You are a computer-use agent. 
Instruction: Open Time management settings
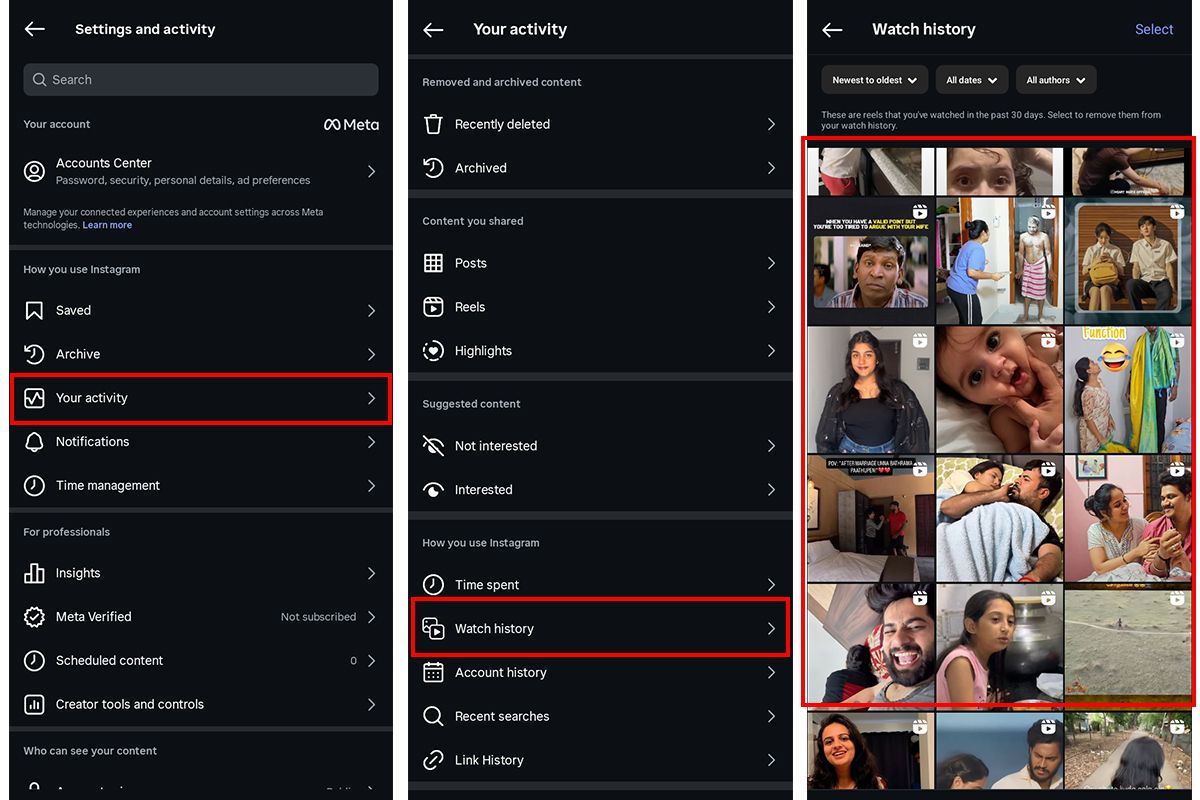(x=201, y=486)
